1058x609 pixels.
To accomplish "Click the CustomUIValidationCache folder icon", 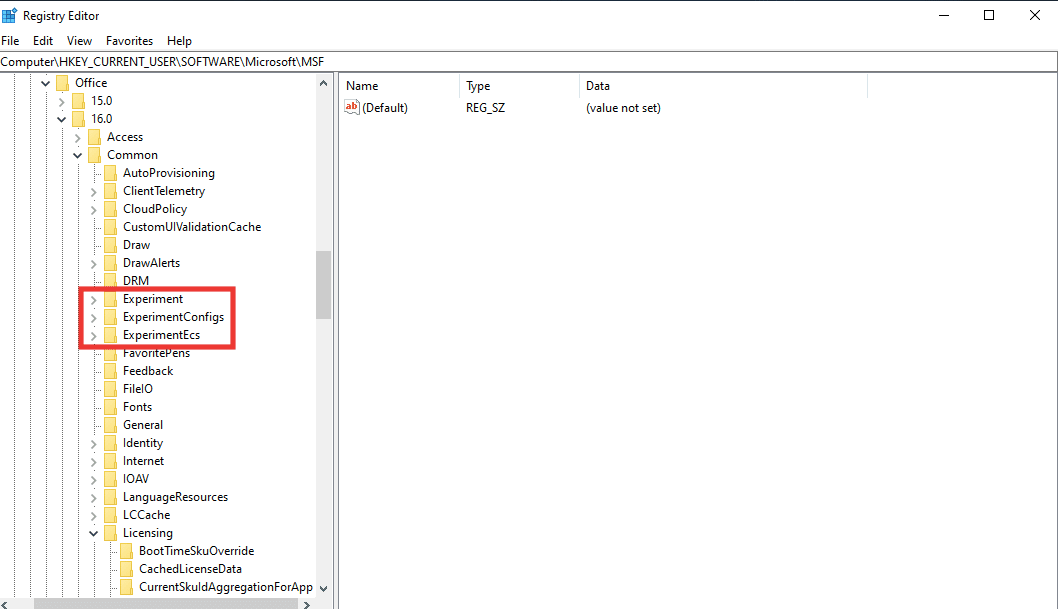I will click(111, 227).
